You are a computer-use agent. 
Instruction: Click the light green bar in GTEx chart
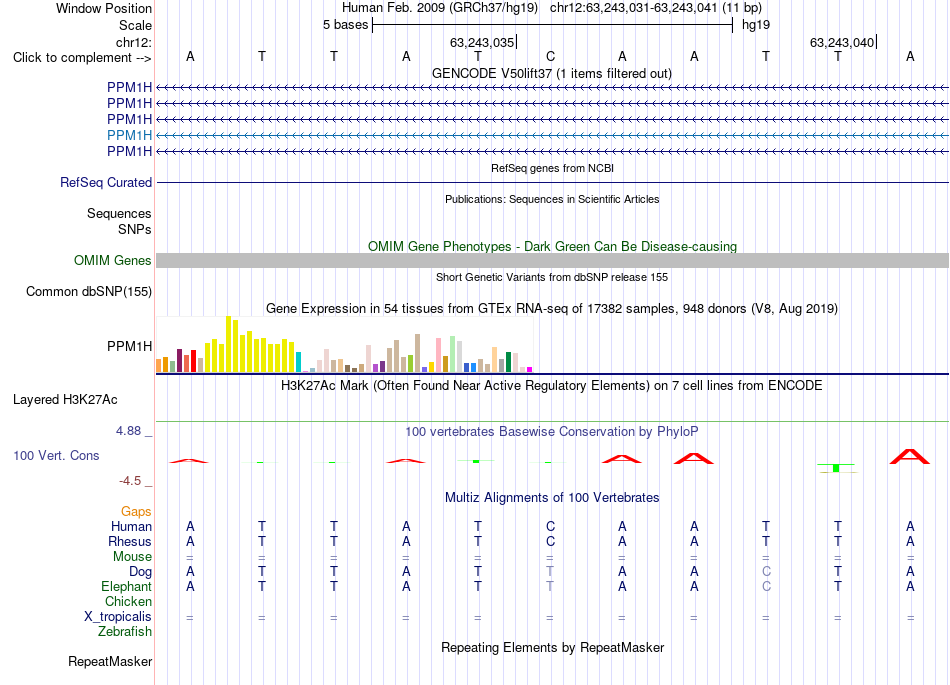pyautogui.click(x=452, y=354)
